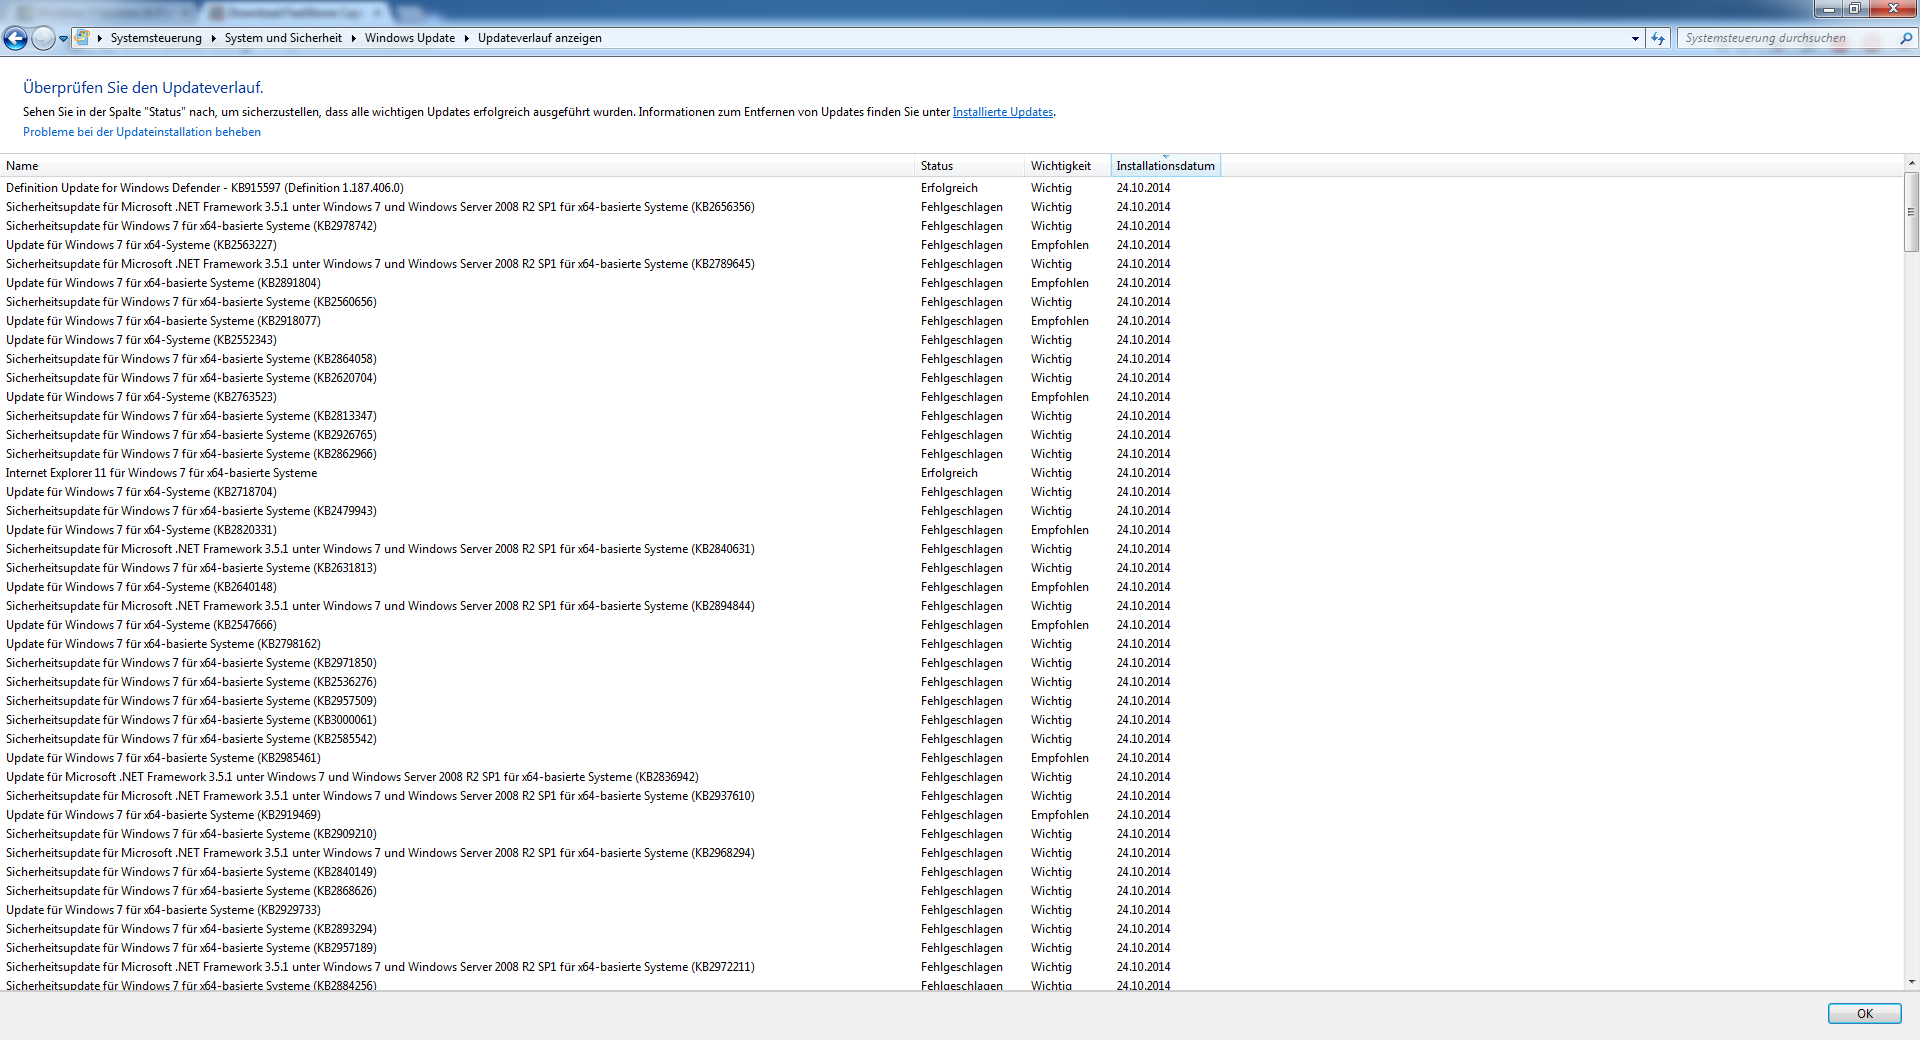
Task: Expand the arrow after System und Sicherheit
Action: 353,38
